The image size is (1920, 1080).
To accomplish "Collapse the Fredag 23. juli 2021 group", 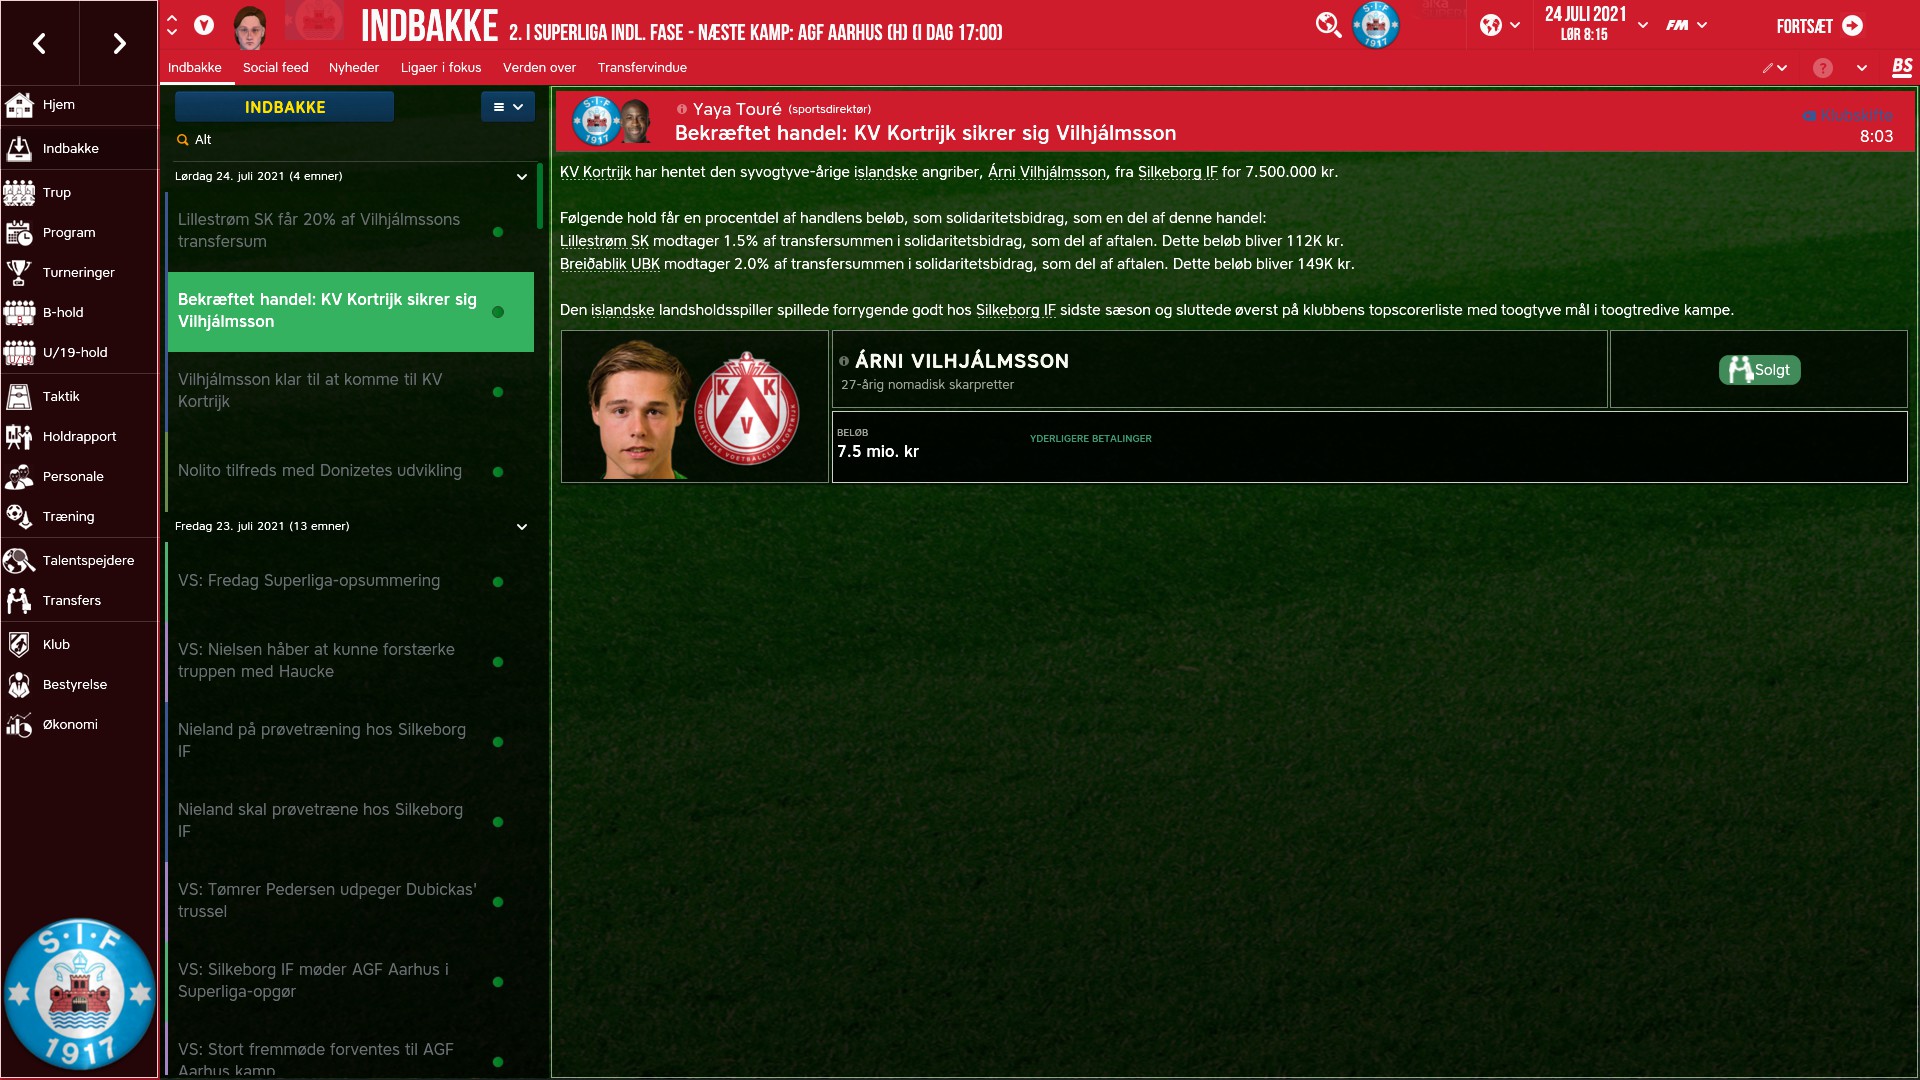I will coord(521,526).
